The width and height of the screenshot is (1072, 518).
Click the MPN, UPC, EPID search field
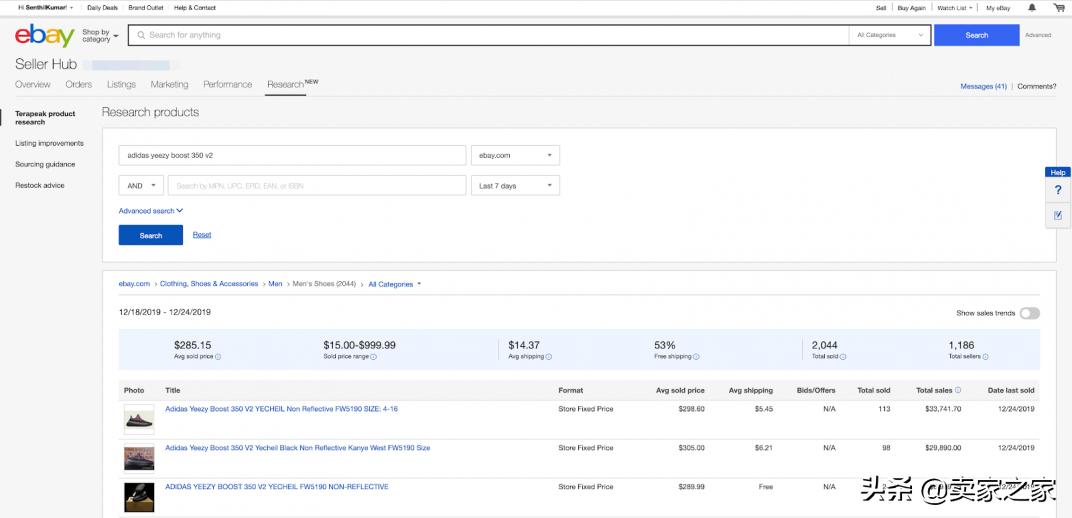[x=317, y=185]
